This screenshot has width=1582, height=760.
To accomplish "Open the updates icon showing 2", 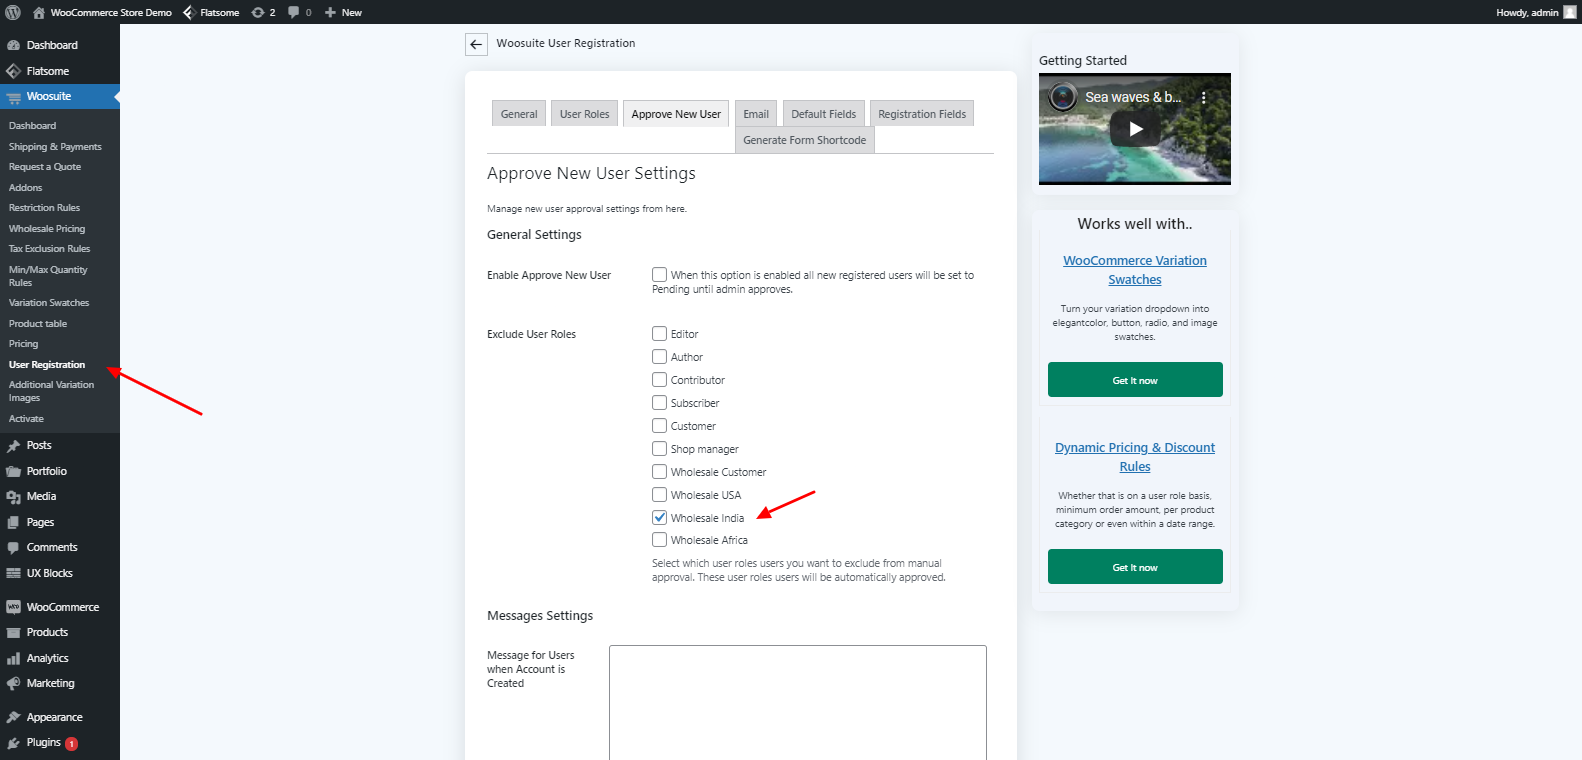I will coord(258,12).
